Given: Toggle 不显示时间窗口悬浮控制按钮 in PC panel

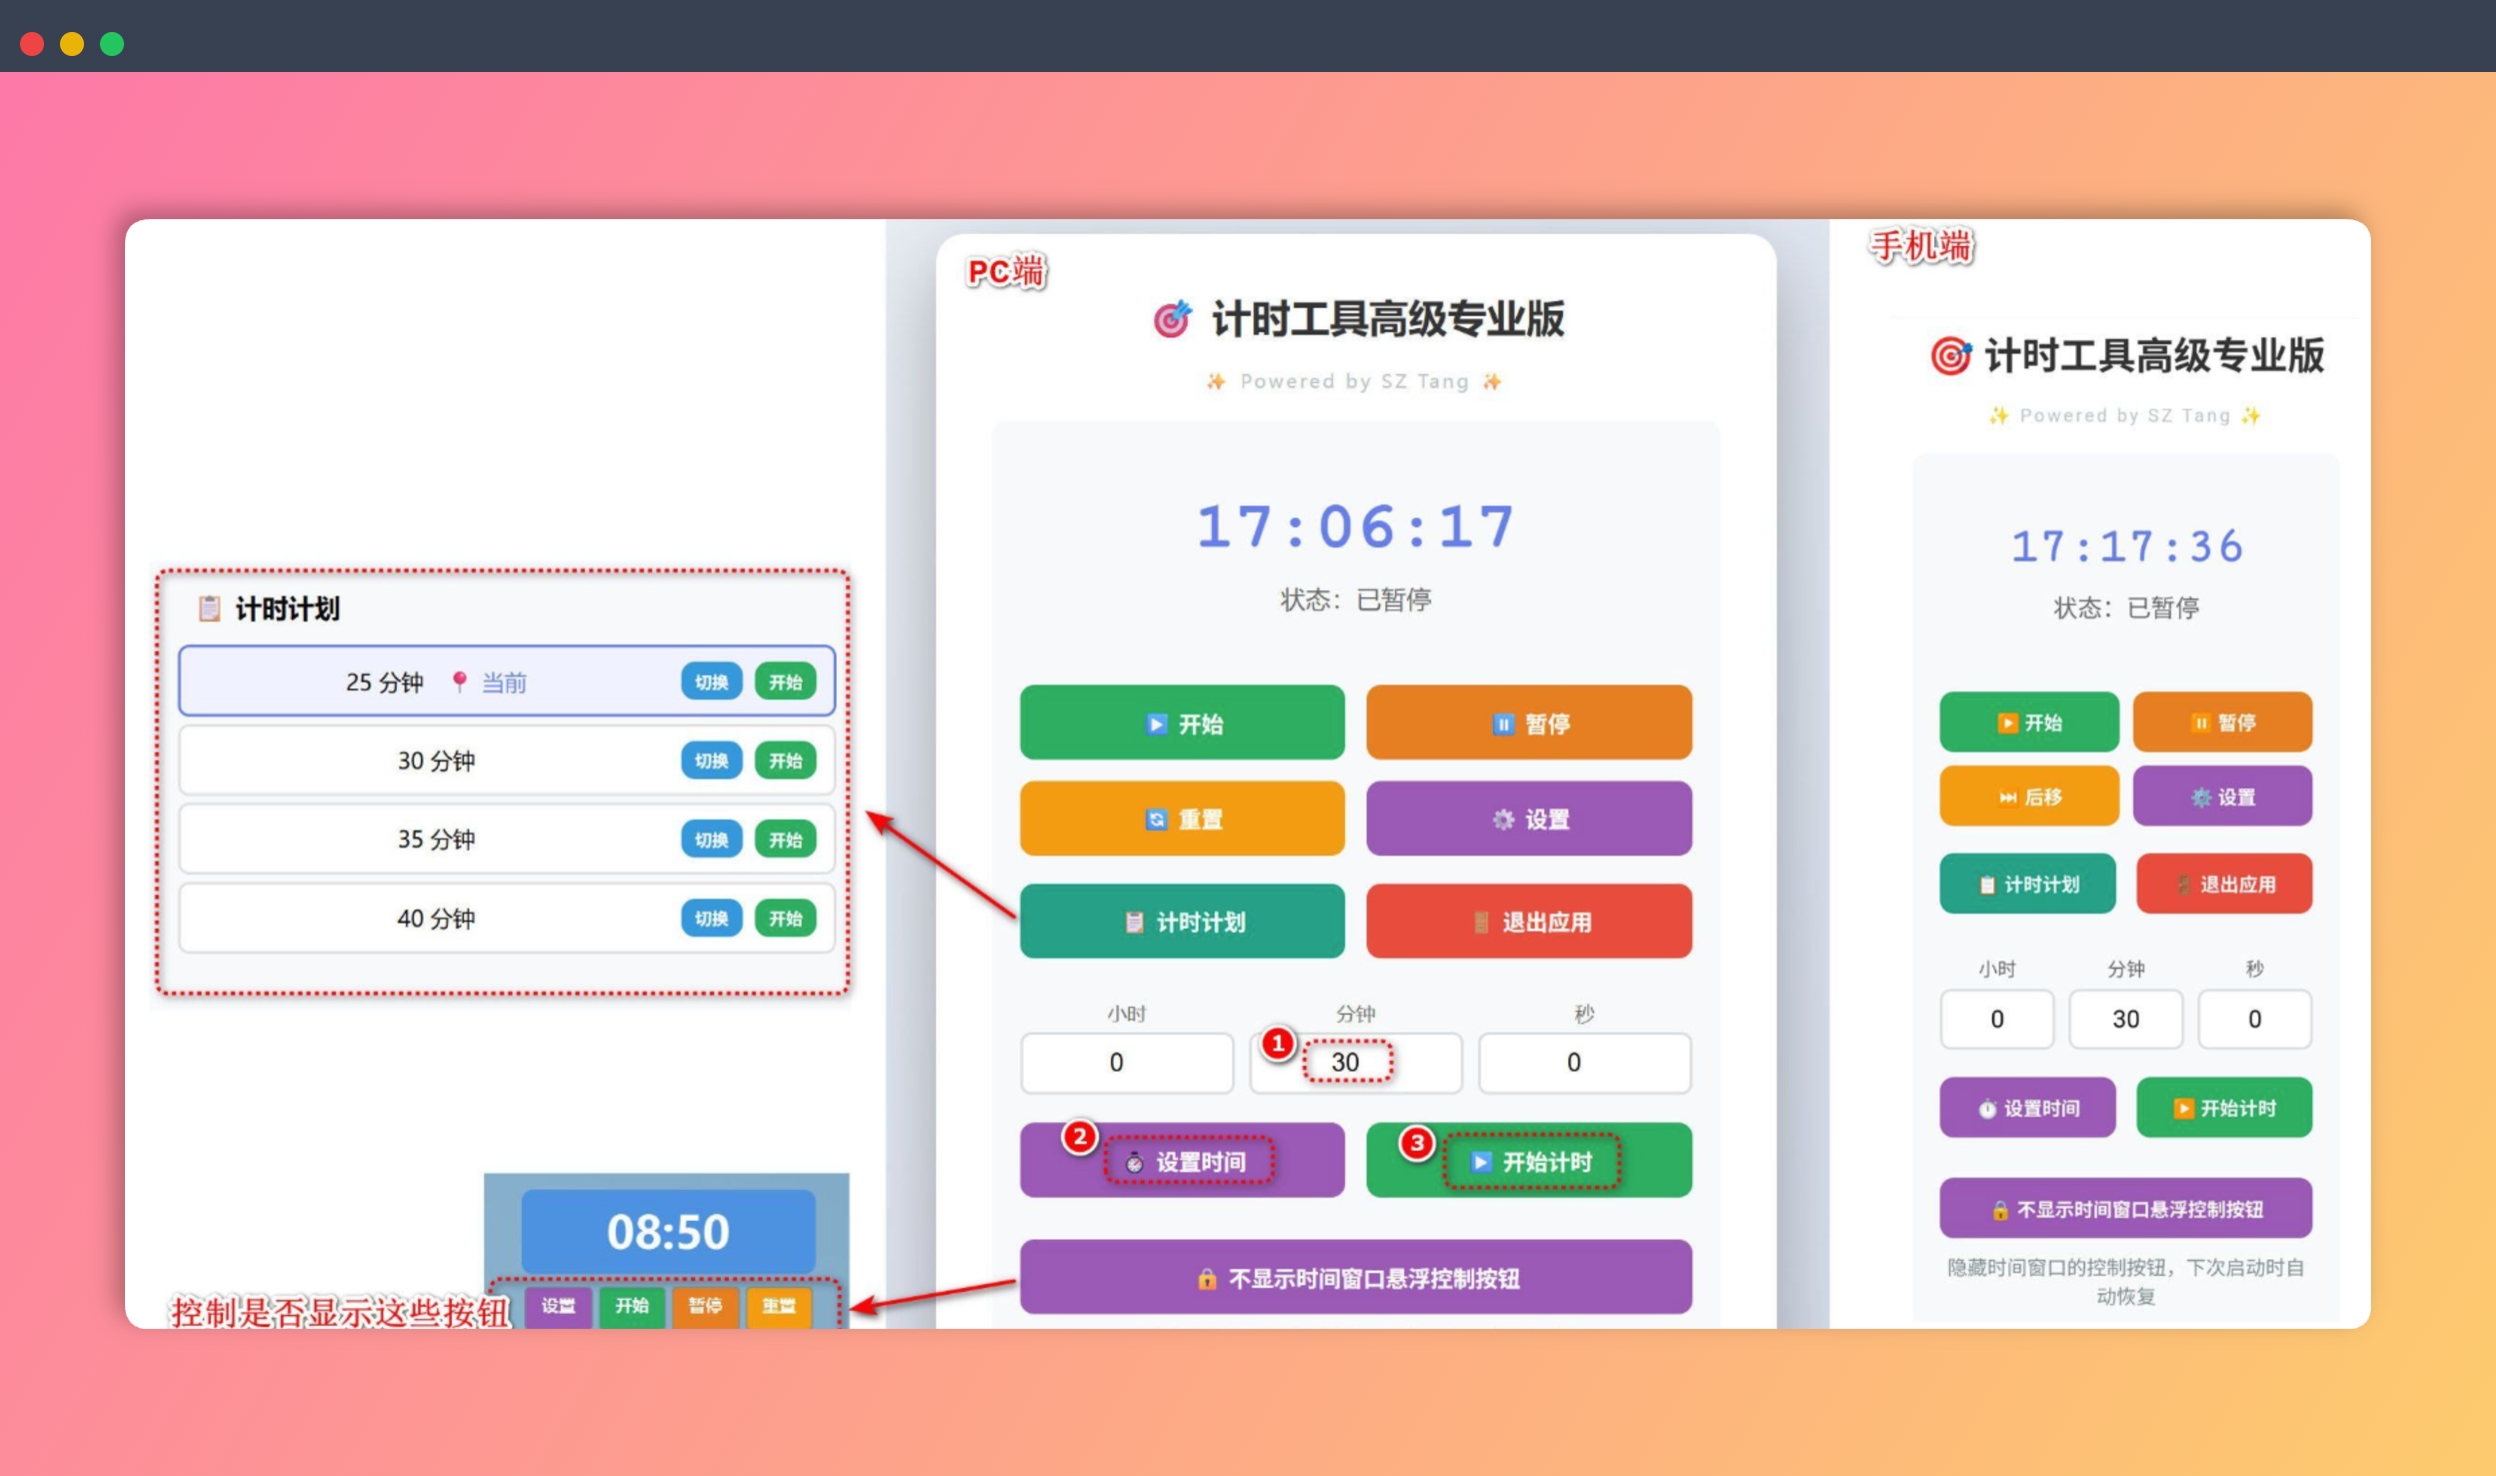Looking at the screenshot, I should click(1355, 1278).
